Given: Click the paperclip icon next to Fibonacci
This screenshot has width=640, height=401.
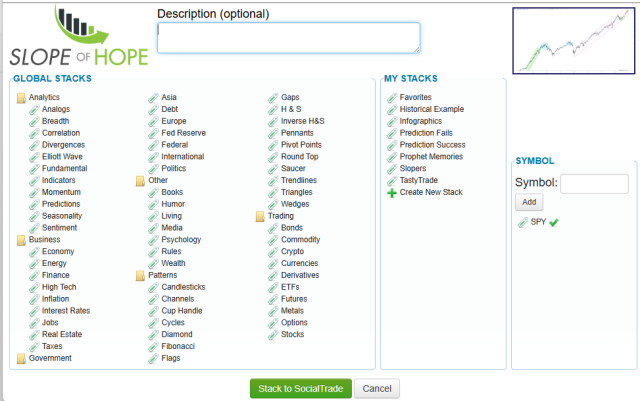Looking at the screenshot, I should pos(153,346).
